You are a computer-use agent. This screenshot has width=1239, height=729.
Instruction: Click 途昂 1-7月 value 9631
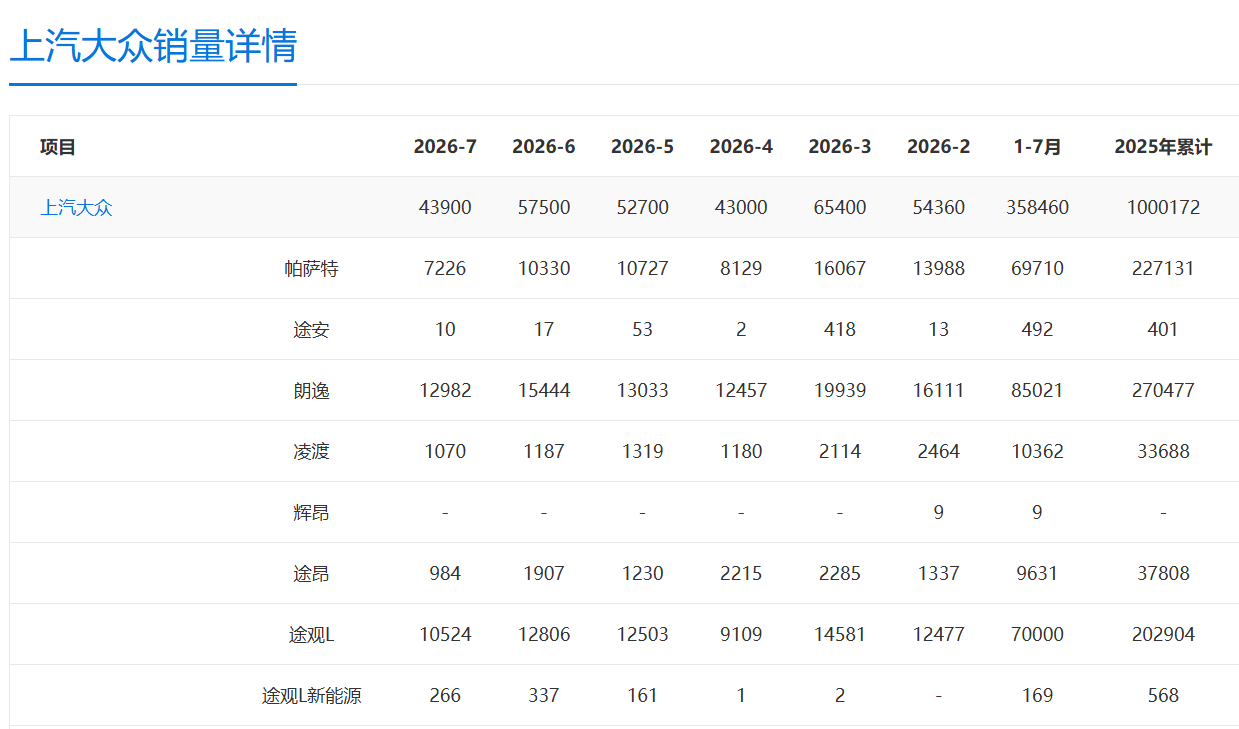[x=1037, y=574]
